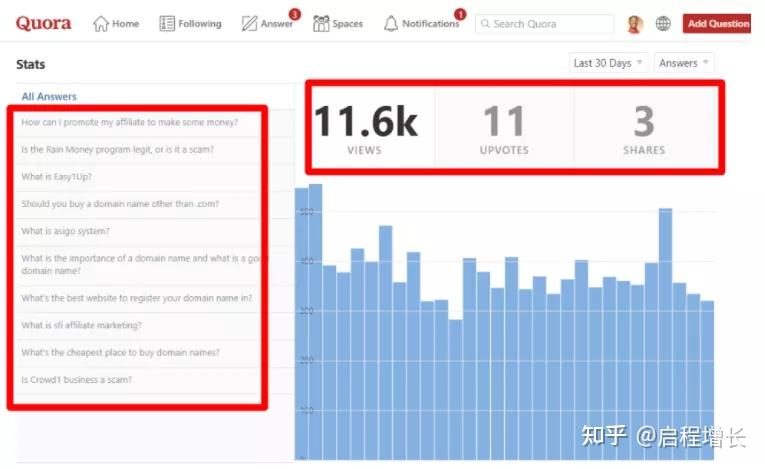Open 'What is Easy1Up?' answer

click(57, 177)
